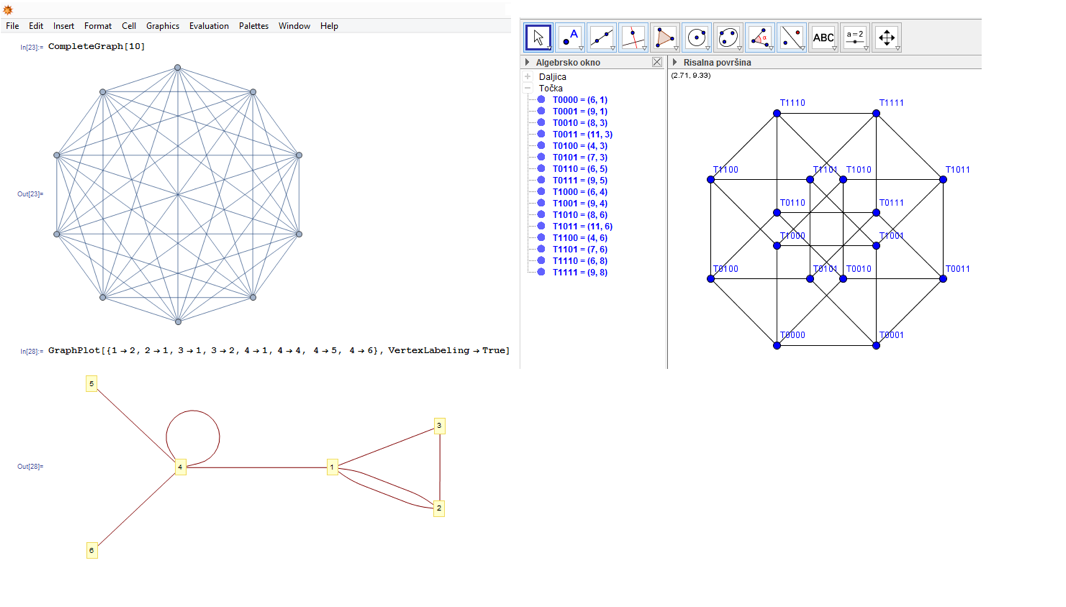Select the ABC text insert tool

pyautogui.click(x=823, y=38)
